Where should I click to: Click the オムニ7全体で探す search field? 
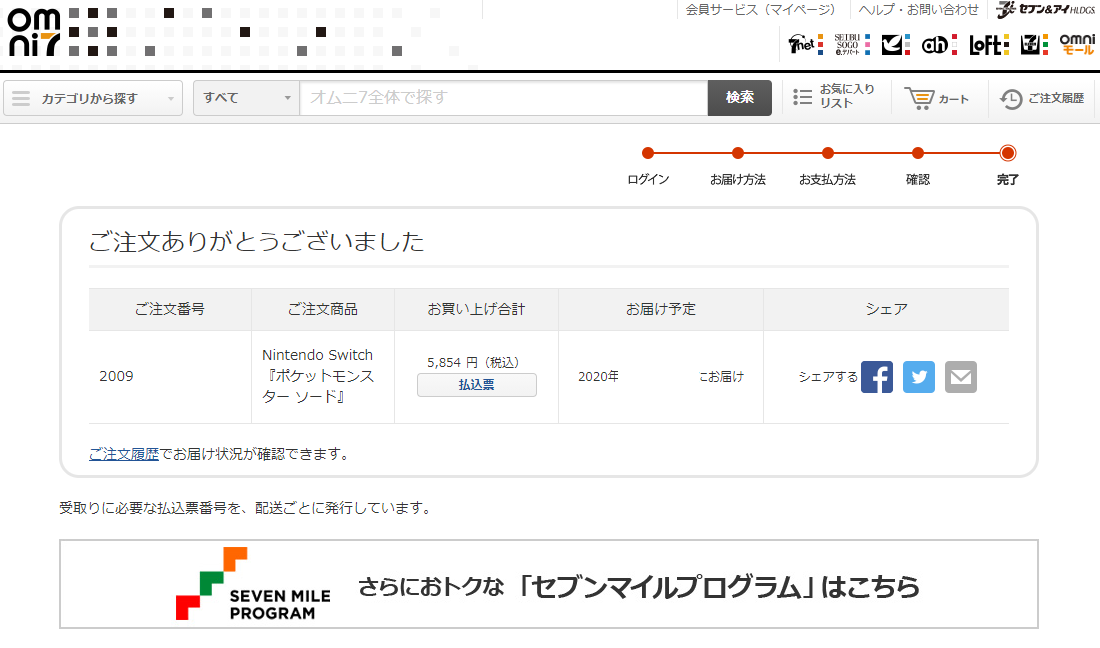[504, 98]
